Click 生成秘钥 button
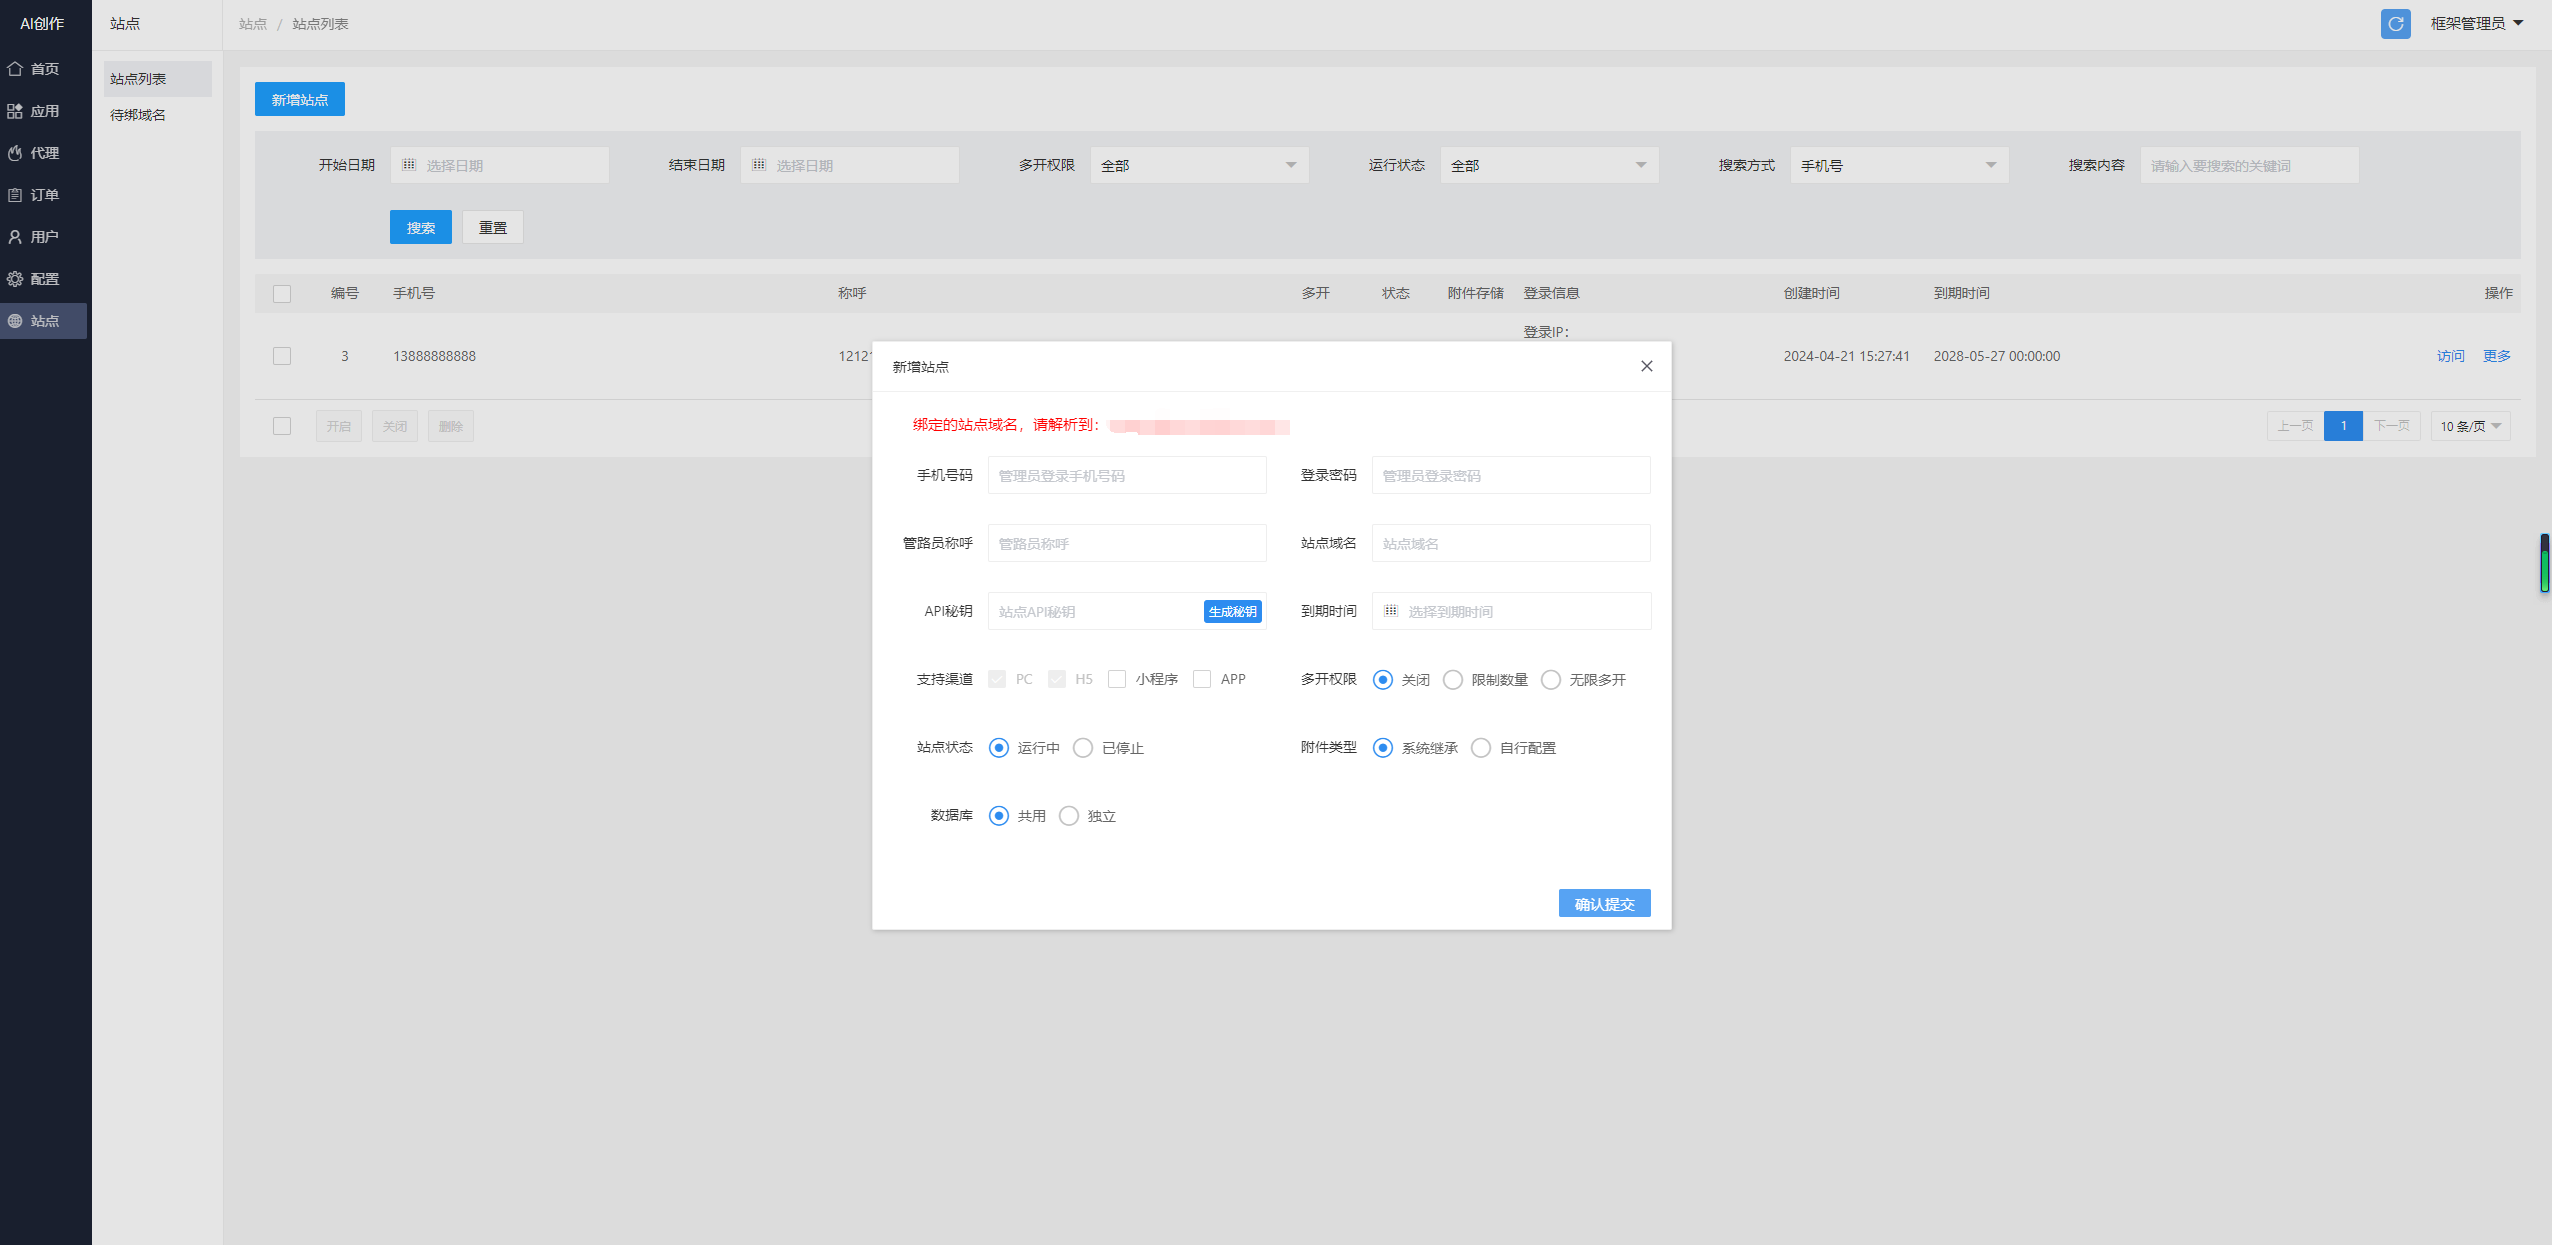 pos(1232,611)
